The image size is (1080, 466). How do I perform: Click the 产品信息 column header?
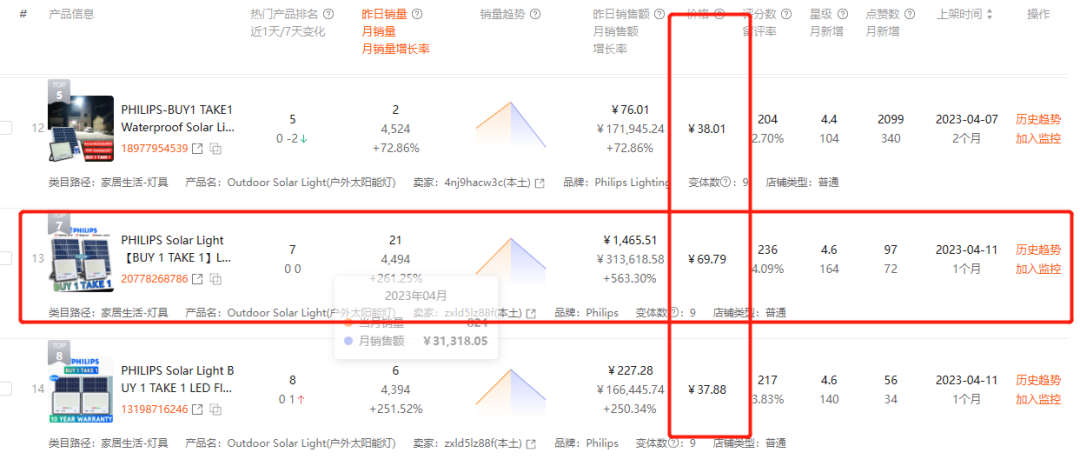[x=72, y=14]
